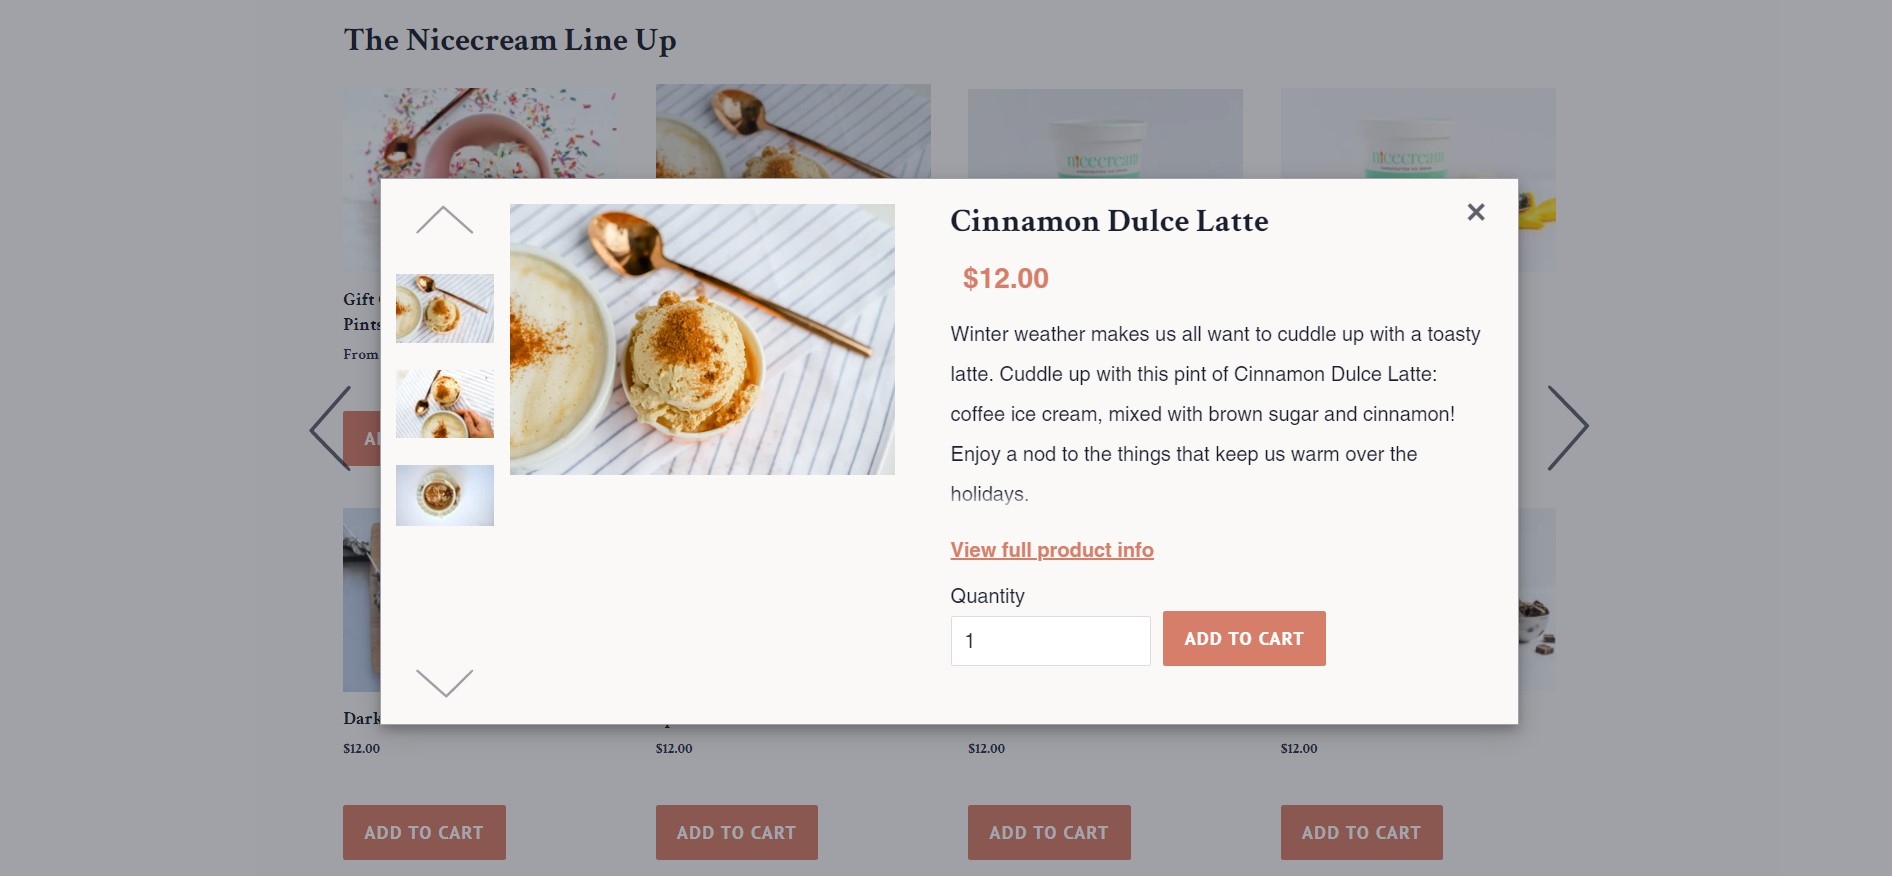1892x876 pixels.
Task: Select the third top-down bowl thumbnail
Action: point(445,495)
